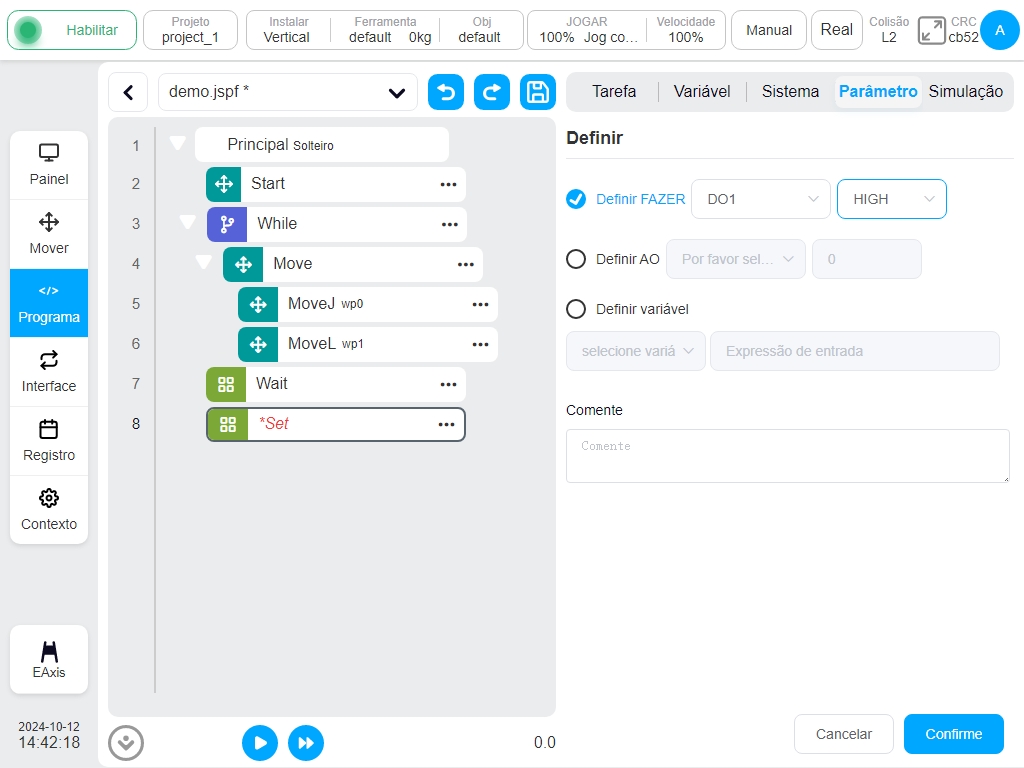
Task: Switch to the Simulação tab
Action: (965, 91)
